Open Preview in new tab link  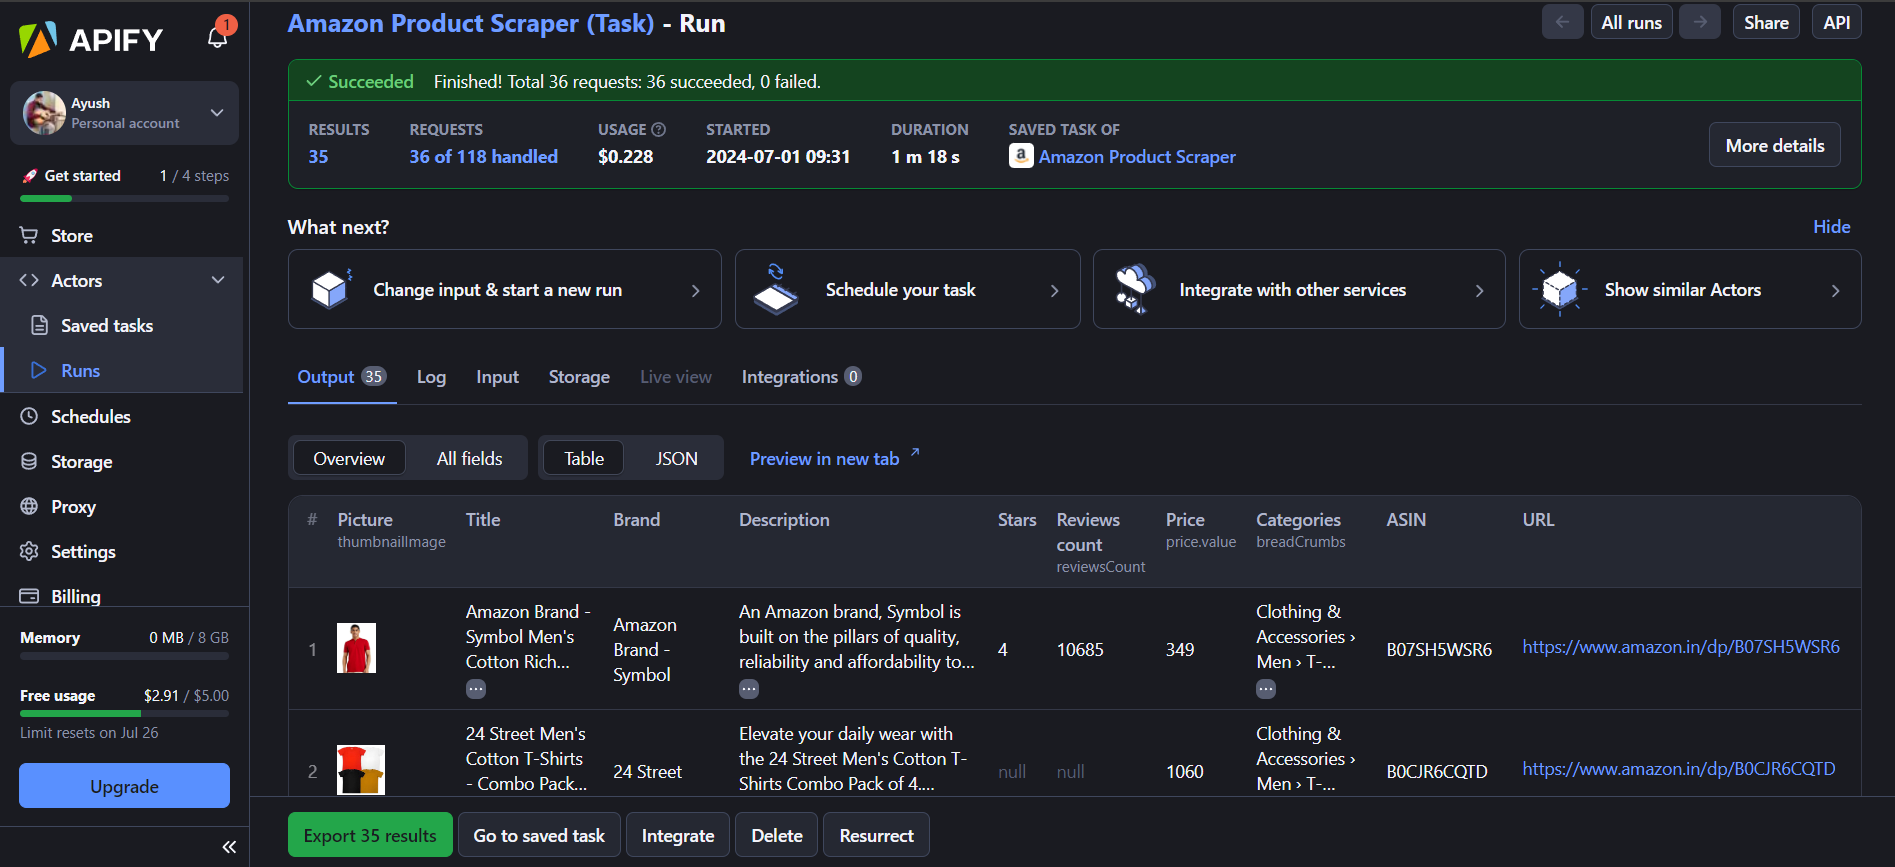click(835, 458)
